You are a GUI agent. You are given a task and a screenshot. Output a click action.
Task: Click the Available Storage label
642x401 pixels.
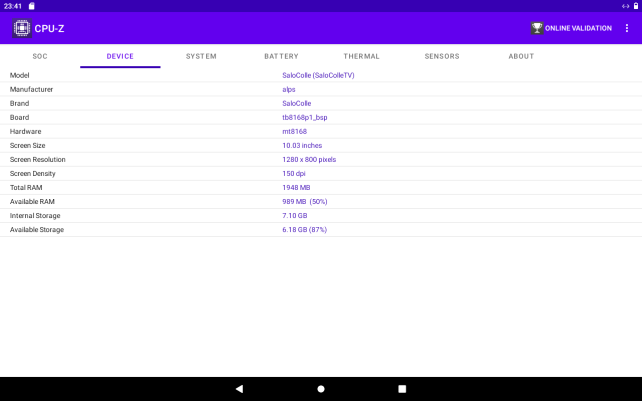point(37,230)
